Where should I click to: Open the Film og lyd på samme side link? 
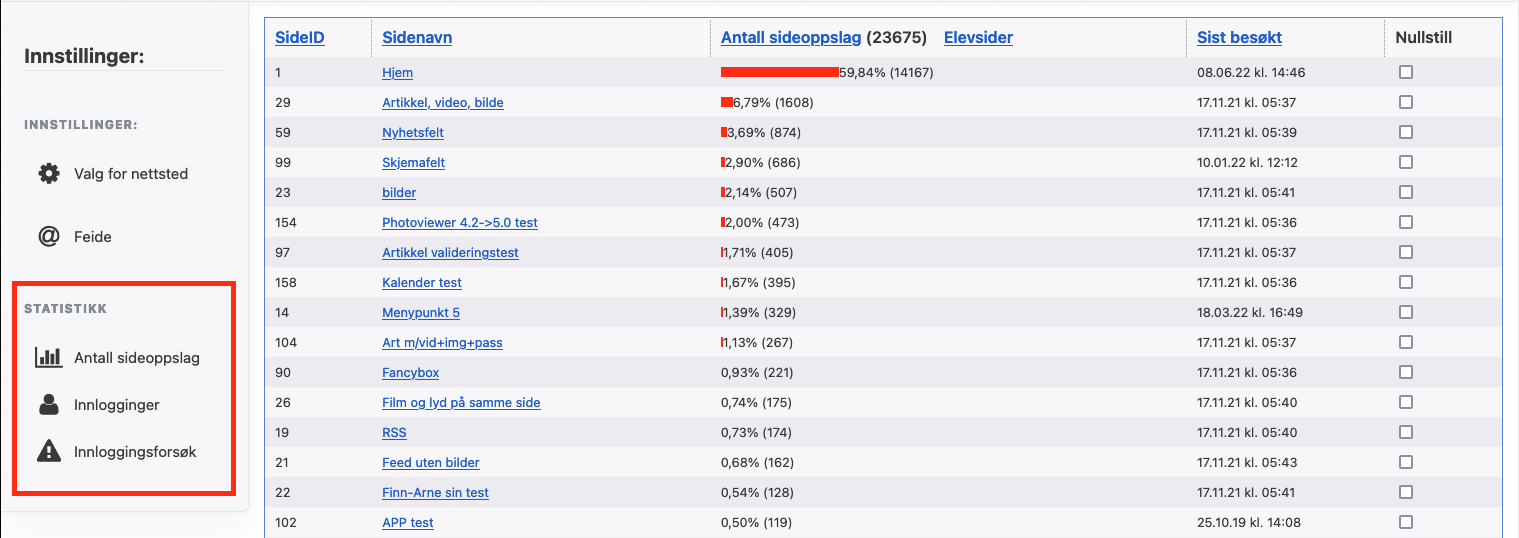(461, 402)
